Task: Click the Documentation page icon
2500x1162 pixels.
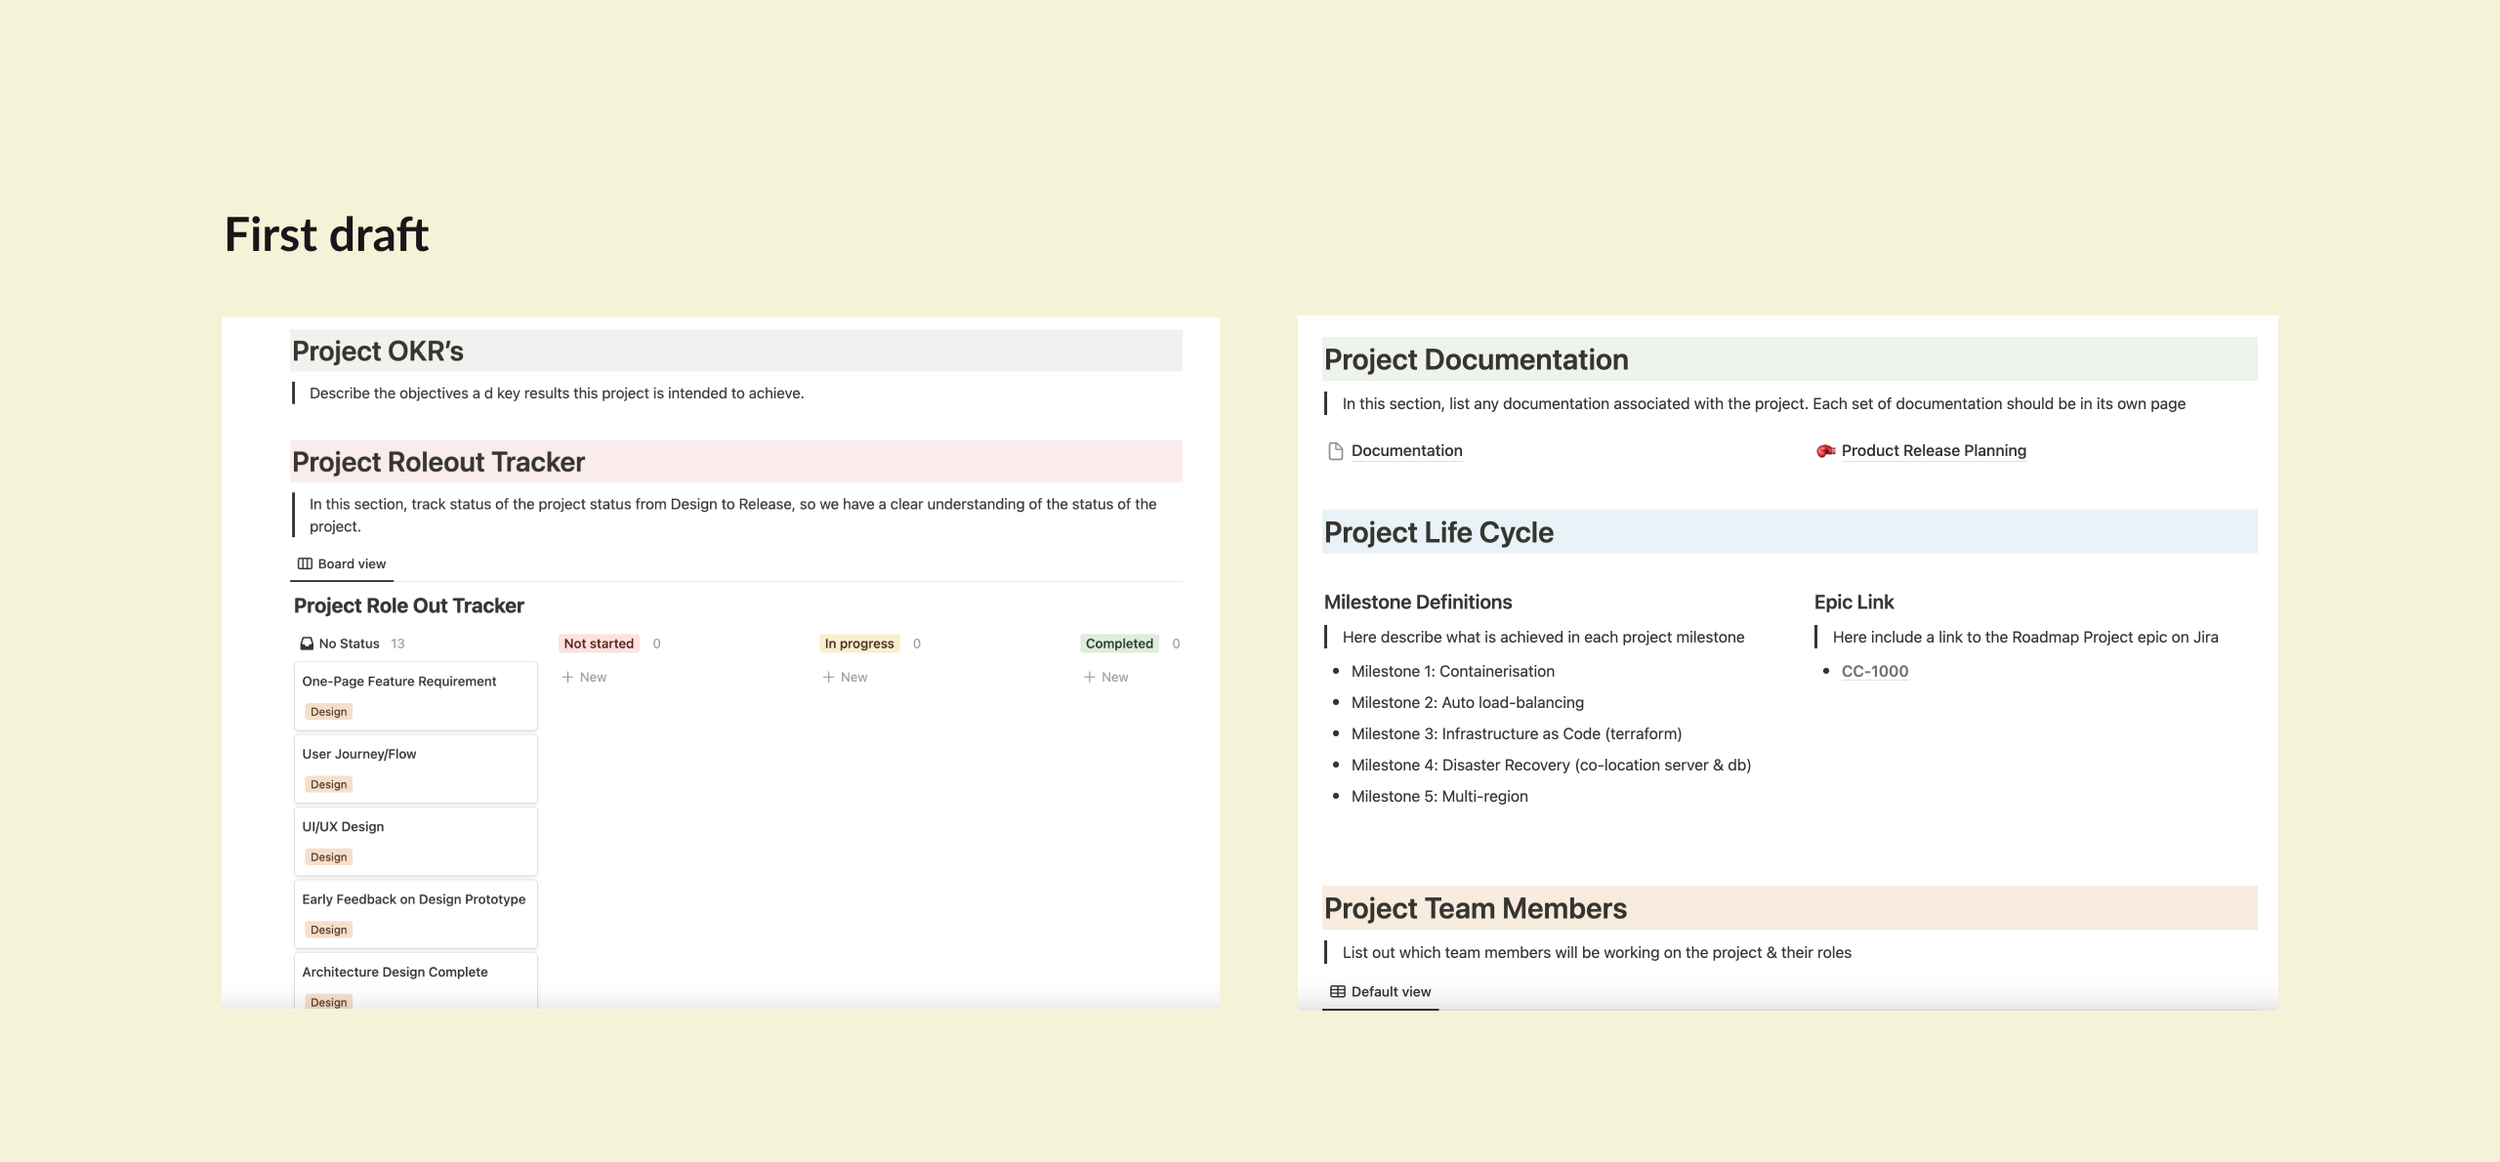Action: [x=1335, y=451]
